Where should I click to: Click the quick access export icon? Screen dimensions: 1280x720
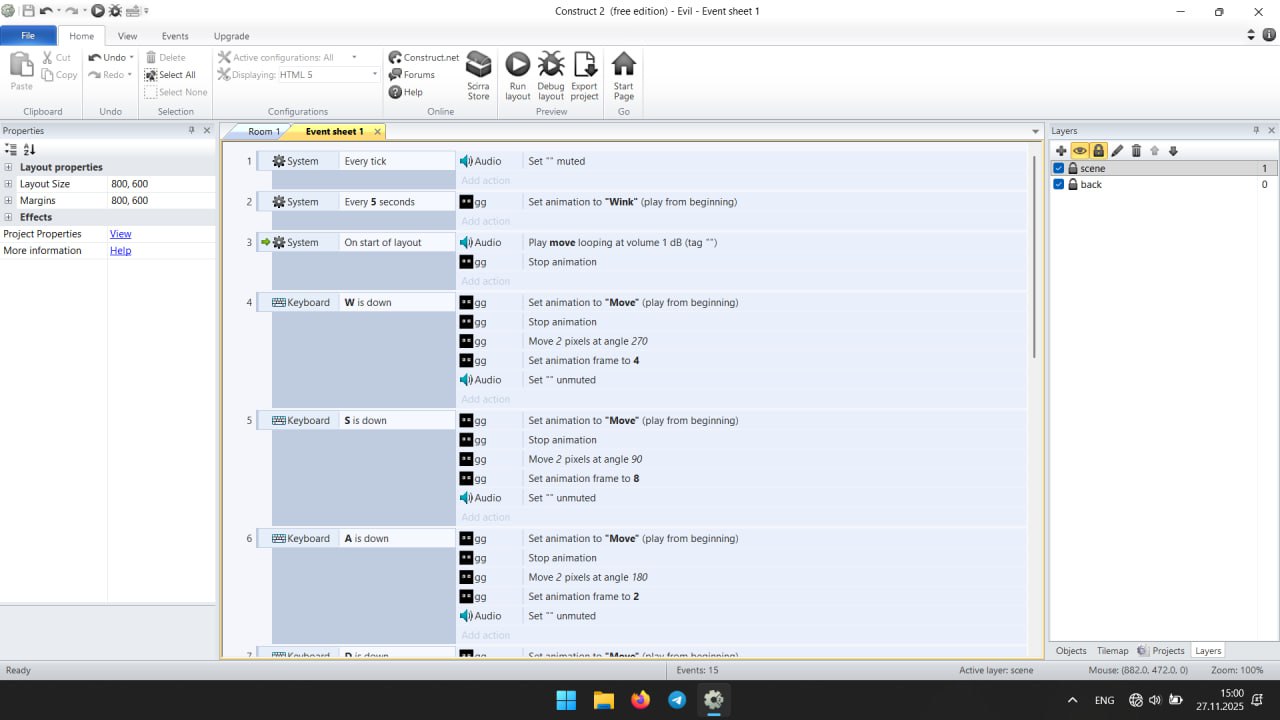[x=132, y=11]
